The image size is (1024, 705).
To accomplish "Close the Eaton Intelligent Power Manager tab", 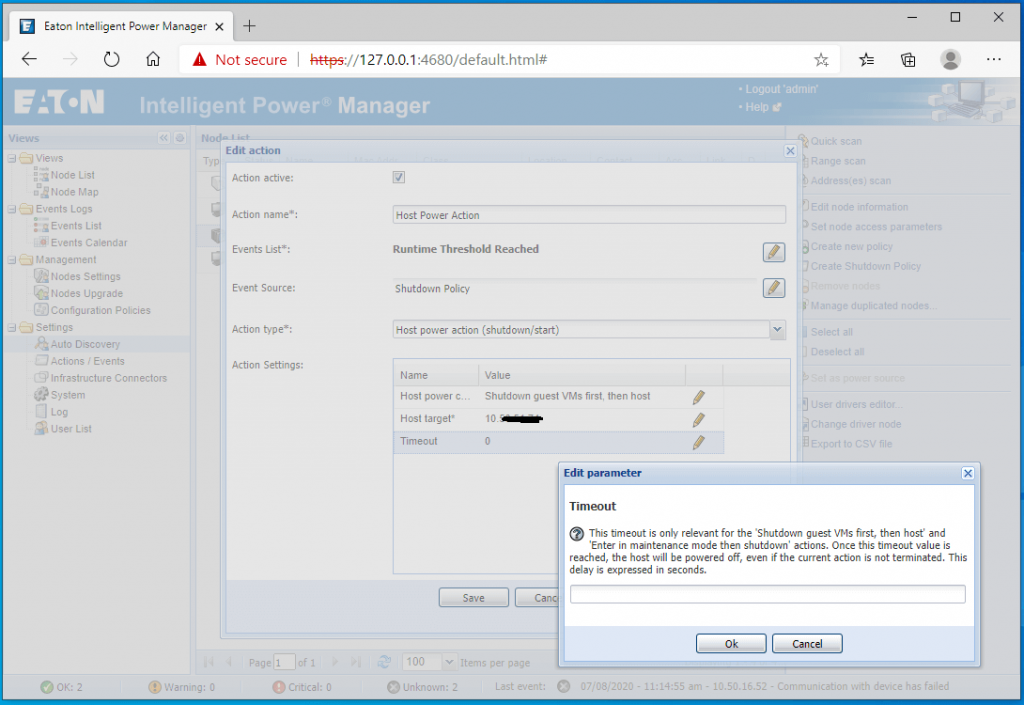I will [219, 27].
